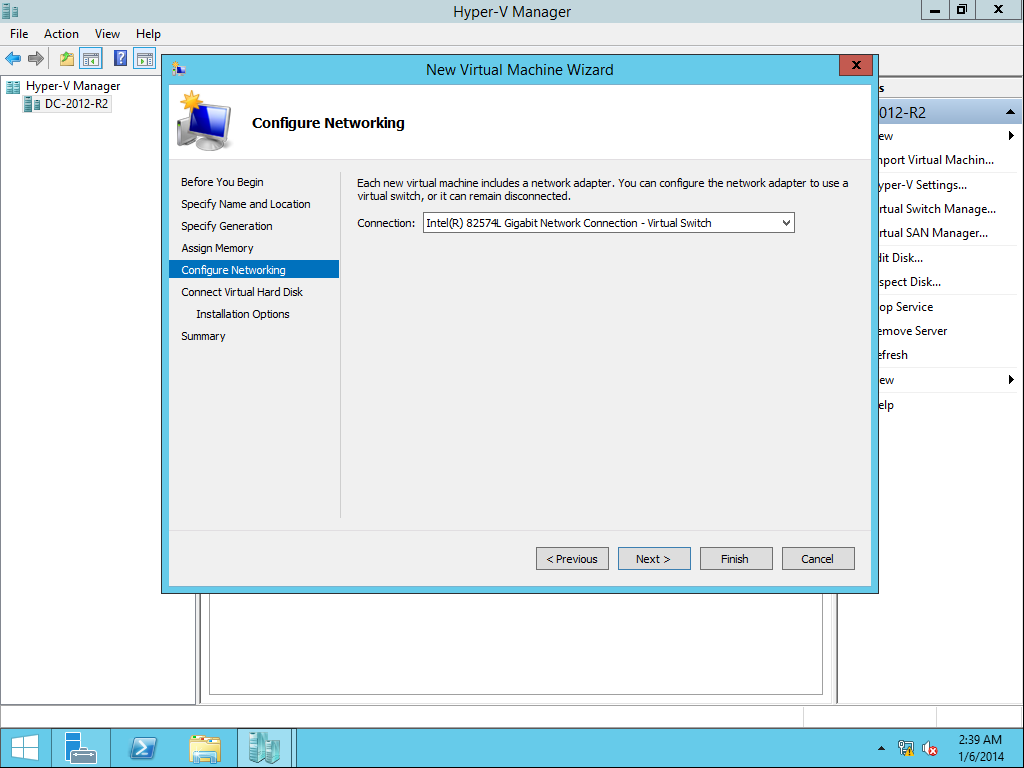
Task: Launch PowerShell from the taskbar
Action: [x=143, y=748]
